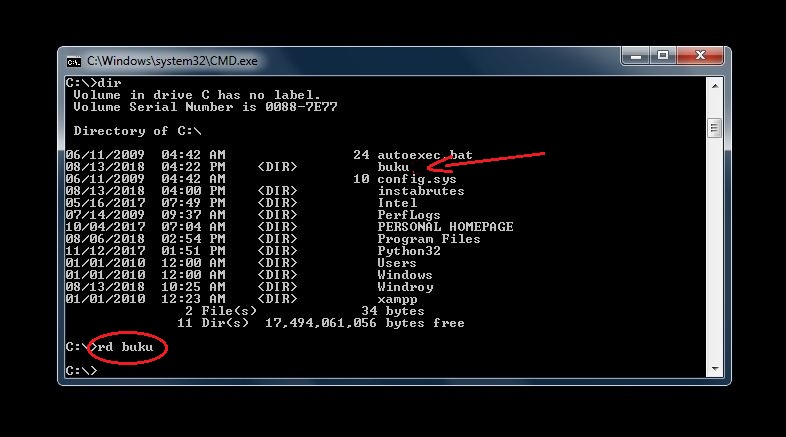Viewport: 786px width, 437px height.
Task: Click 'Volume Serial Number is 0088-7E77' line
Action: (205, 107)
